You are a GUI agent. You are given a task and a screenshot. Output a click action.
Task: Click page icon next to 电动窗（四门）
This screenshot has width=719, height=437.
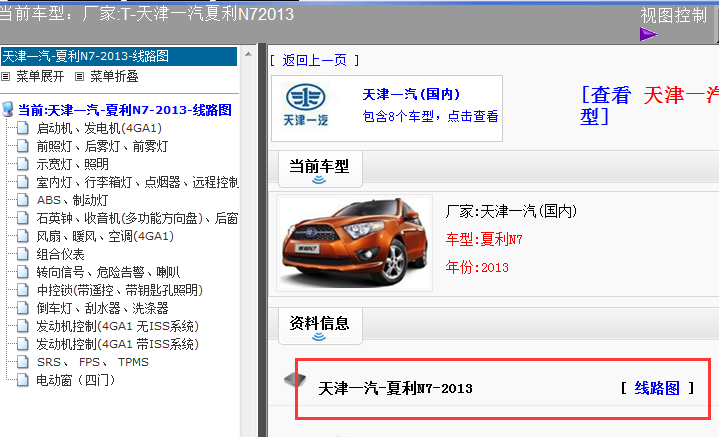pos(22,380)
